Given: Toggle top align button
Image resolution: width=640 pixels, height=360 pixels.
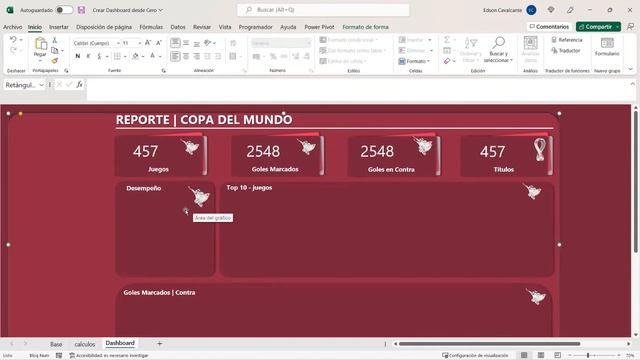Looking at the screenshot, I should click(x=175, y=43).
